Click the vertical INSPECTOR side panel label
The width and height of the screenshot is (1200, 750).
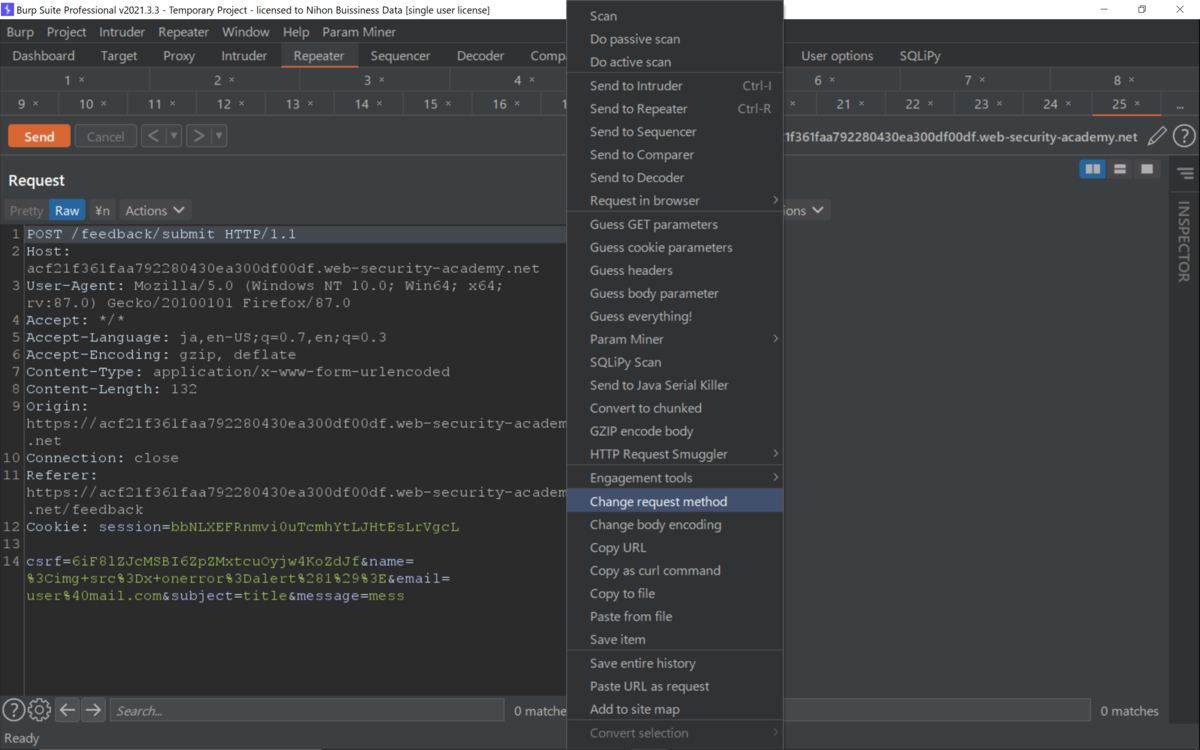[1184, 241]
